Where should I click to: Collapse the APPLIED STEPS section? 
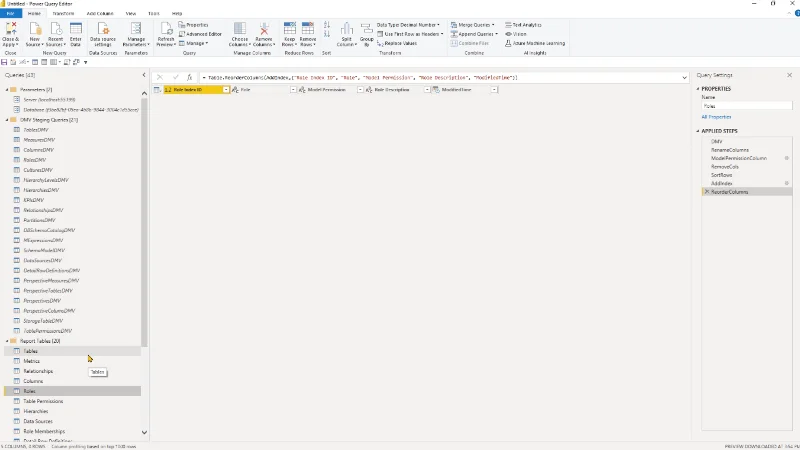698,131
